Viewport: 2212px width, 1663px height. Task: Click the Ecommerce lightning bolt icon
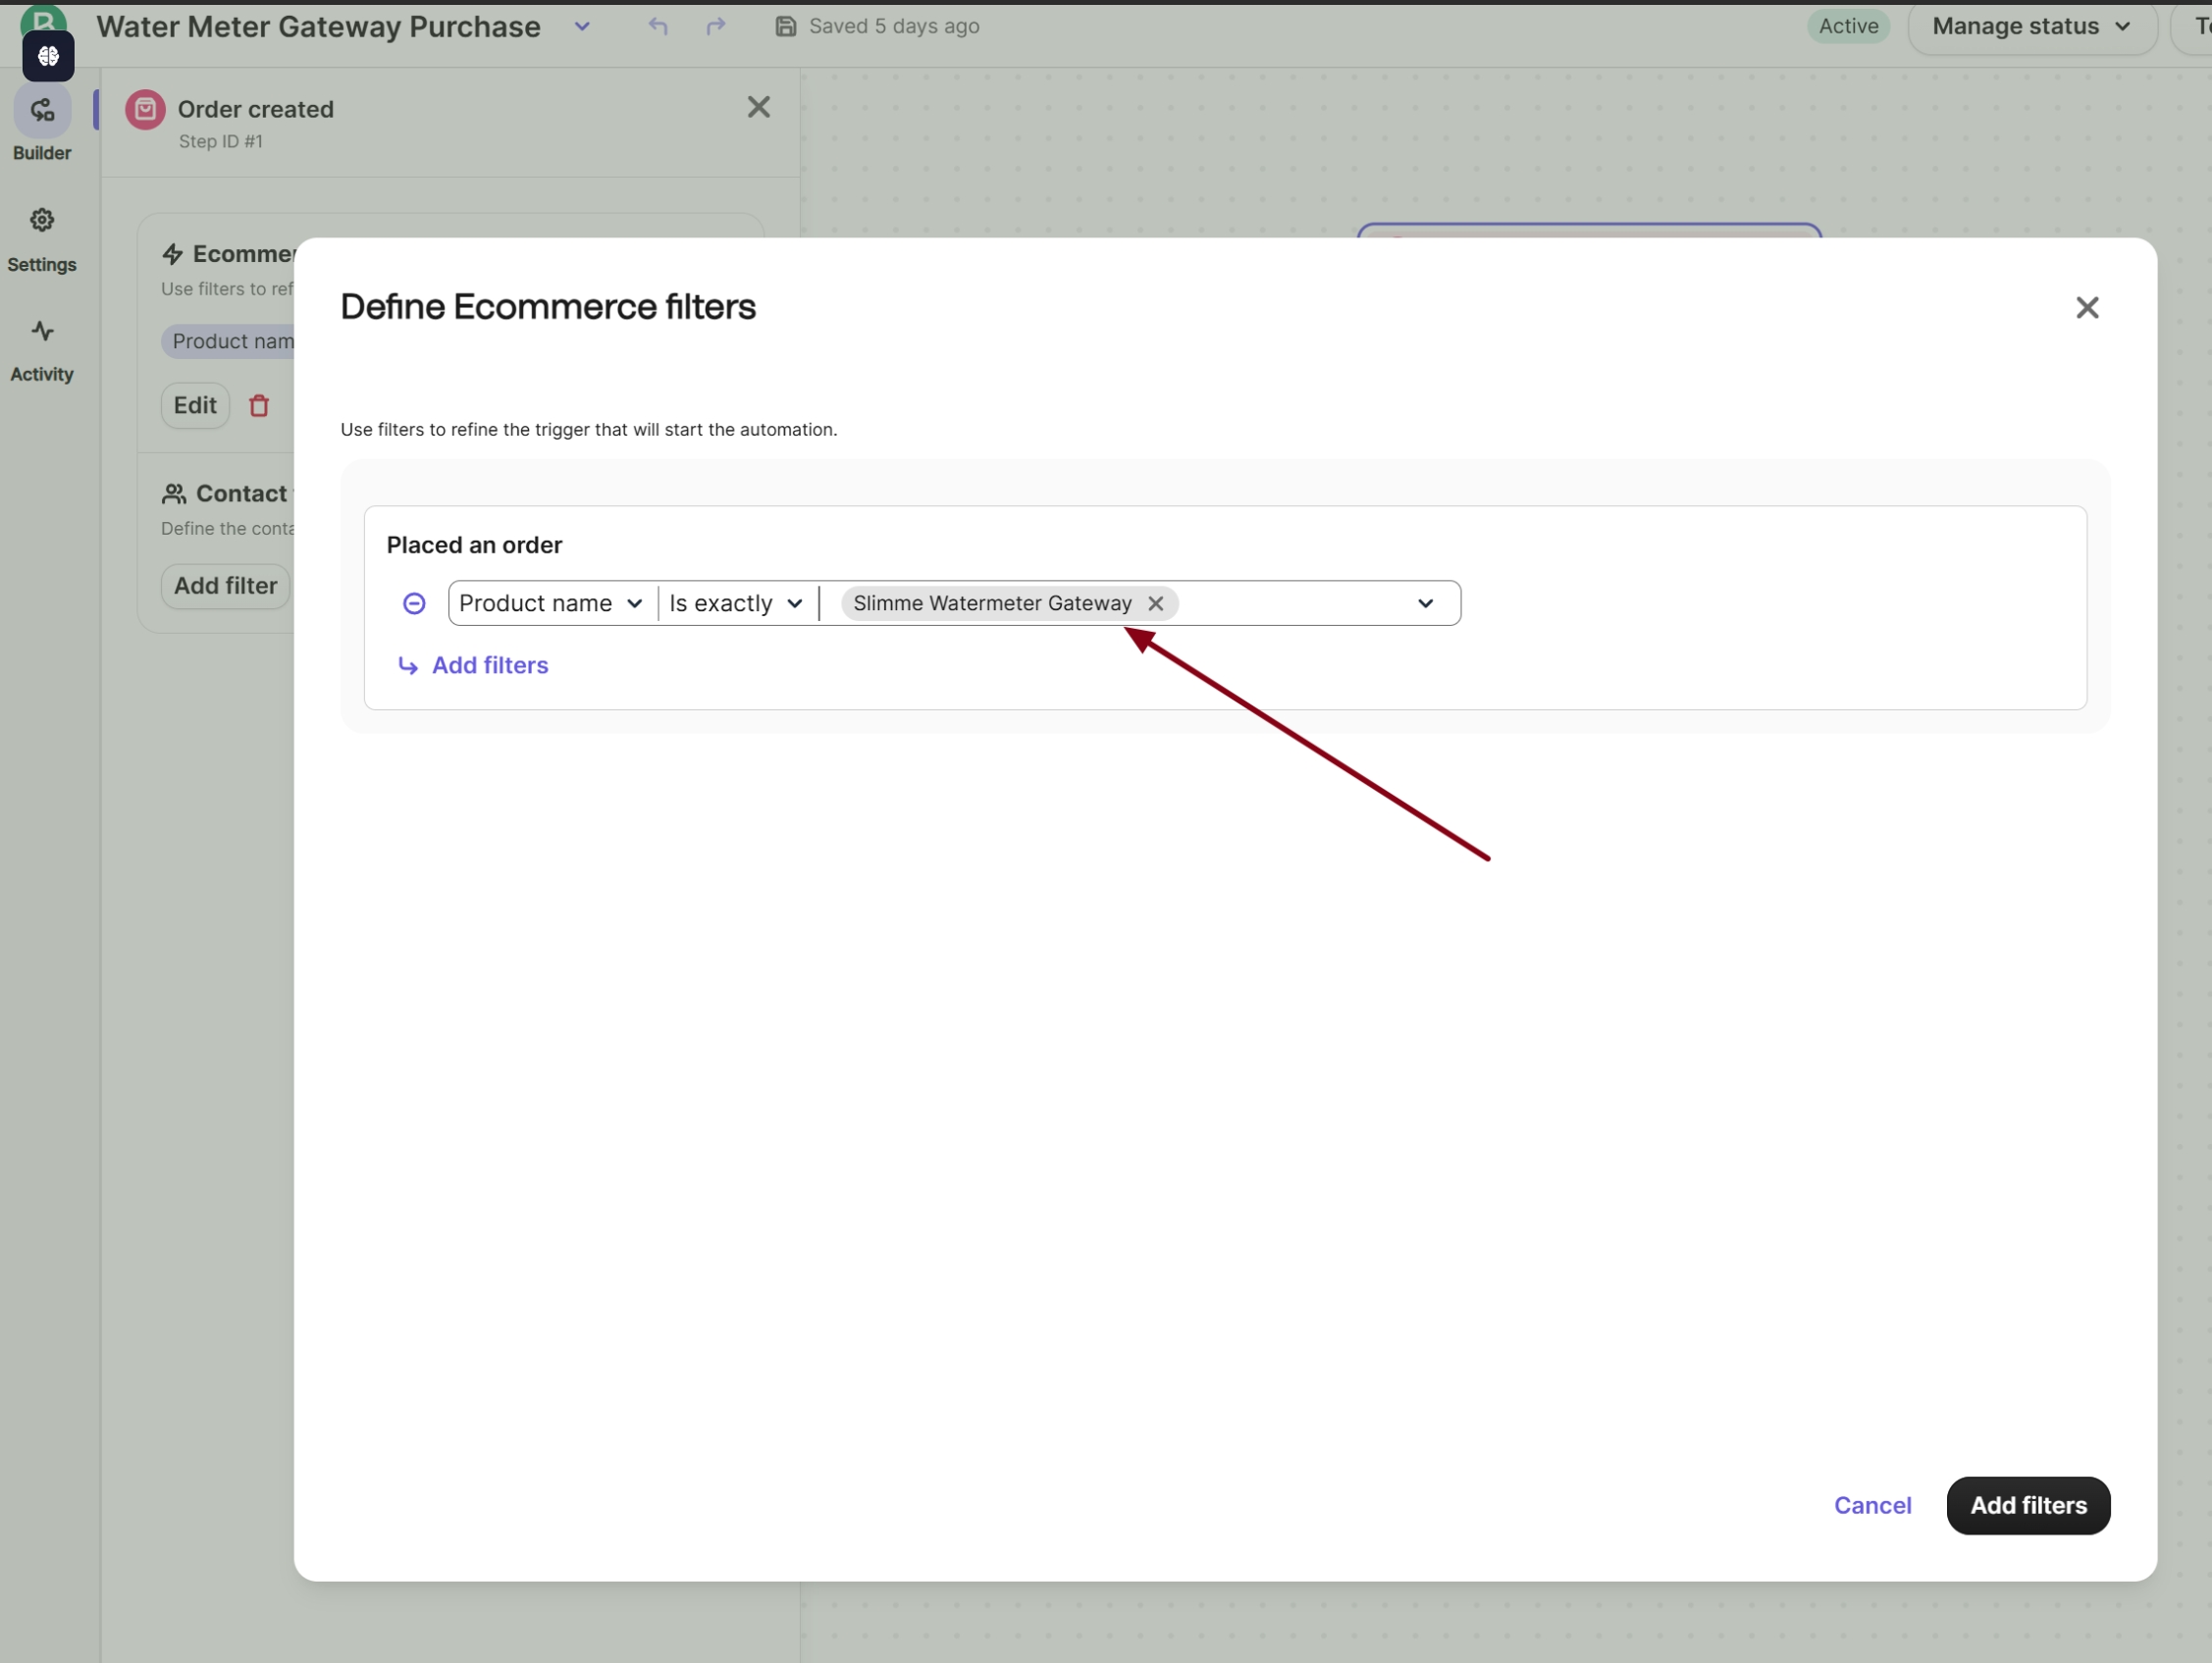173,254
